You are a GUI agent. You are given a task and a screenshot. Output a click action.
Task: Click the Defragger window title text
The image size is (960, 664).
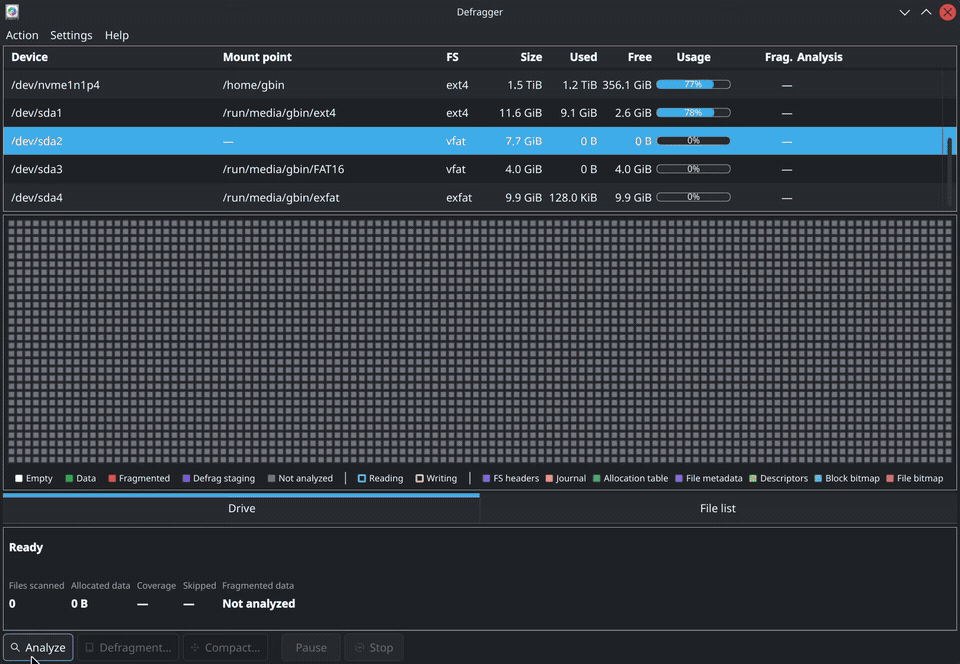[x=479, y=12]
